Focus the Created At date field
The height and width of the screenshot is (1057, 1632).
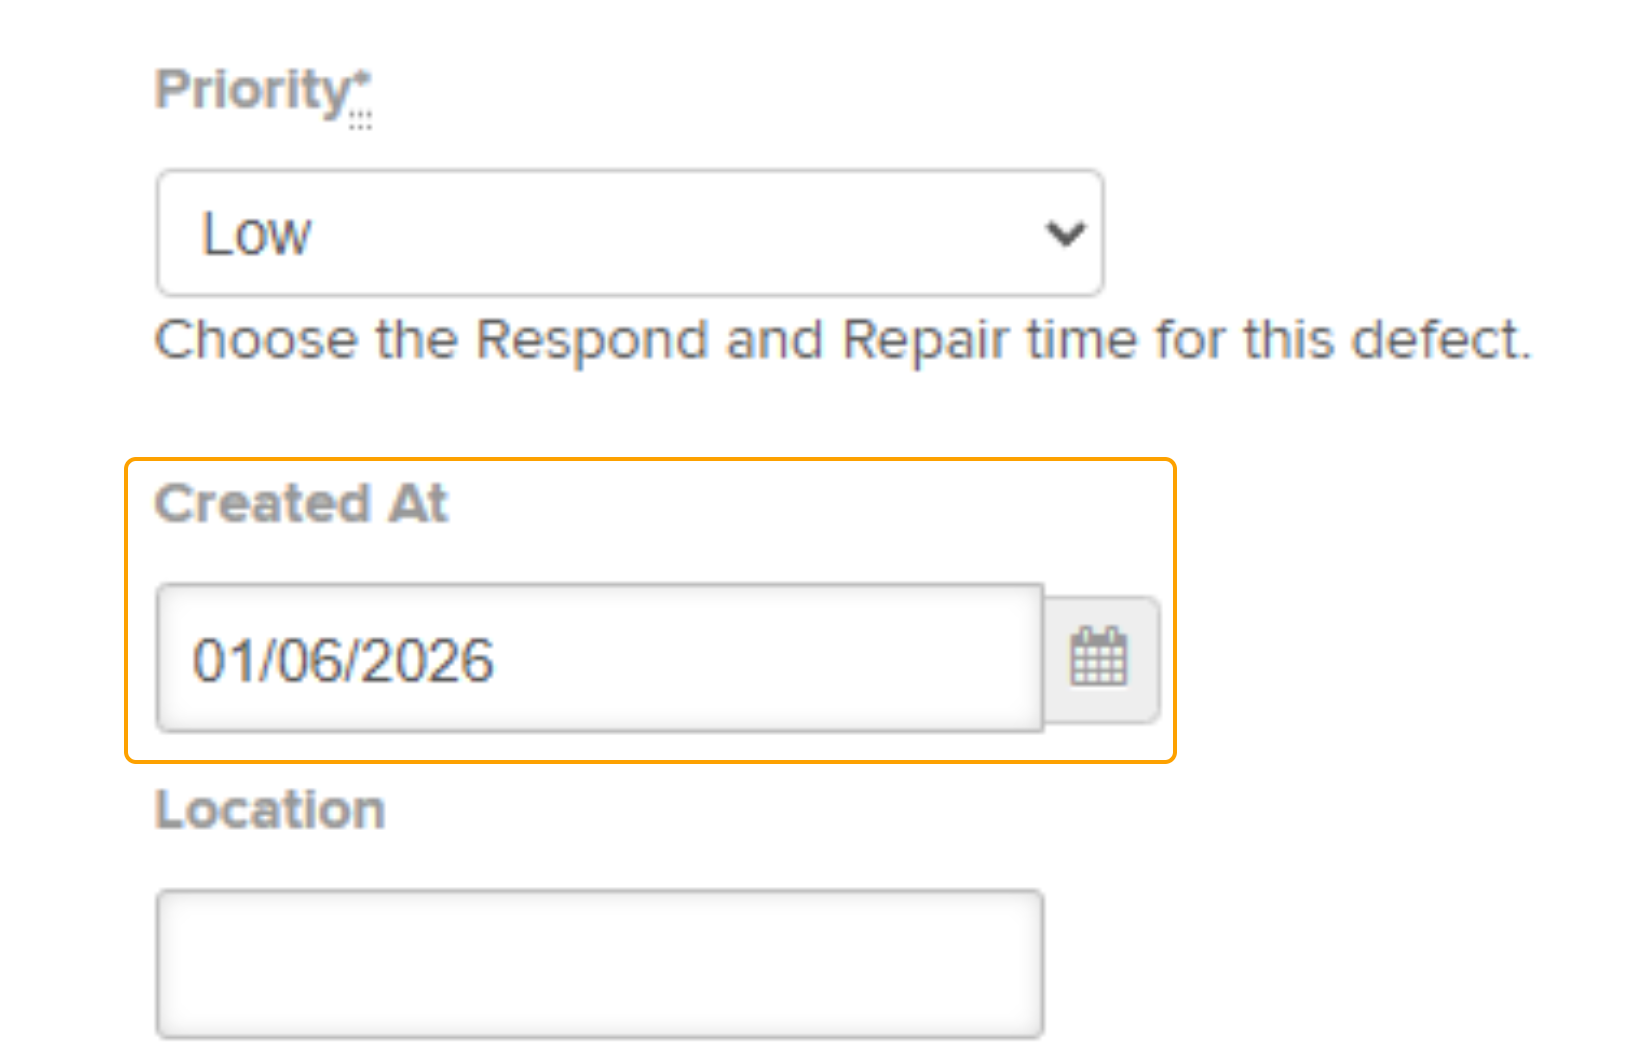tap(600, 658)
